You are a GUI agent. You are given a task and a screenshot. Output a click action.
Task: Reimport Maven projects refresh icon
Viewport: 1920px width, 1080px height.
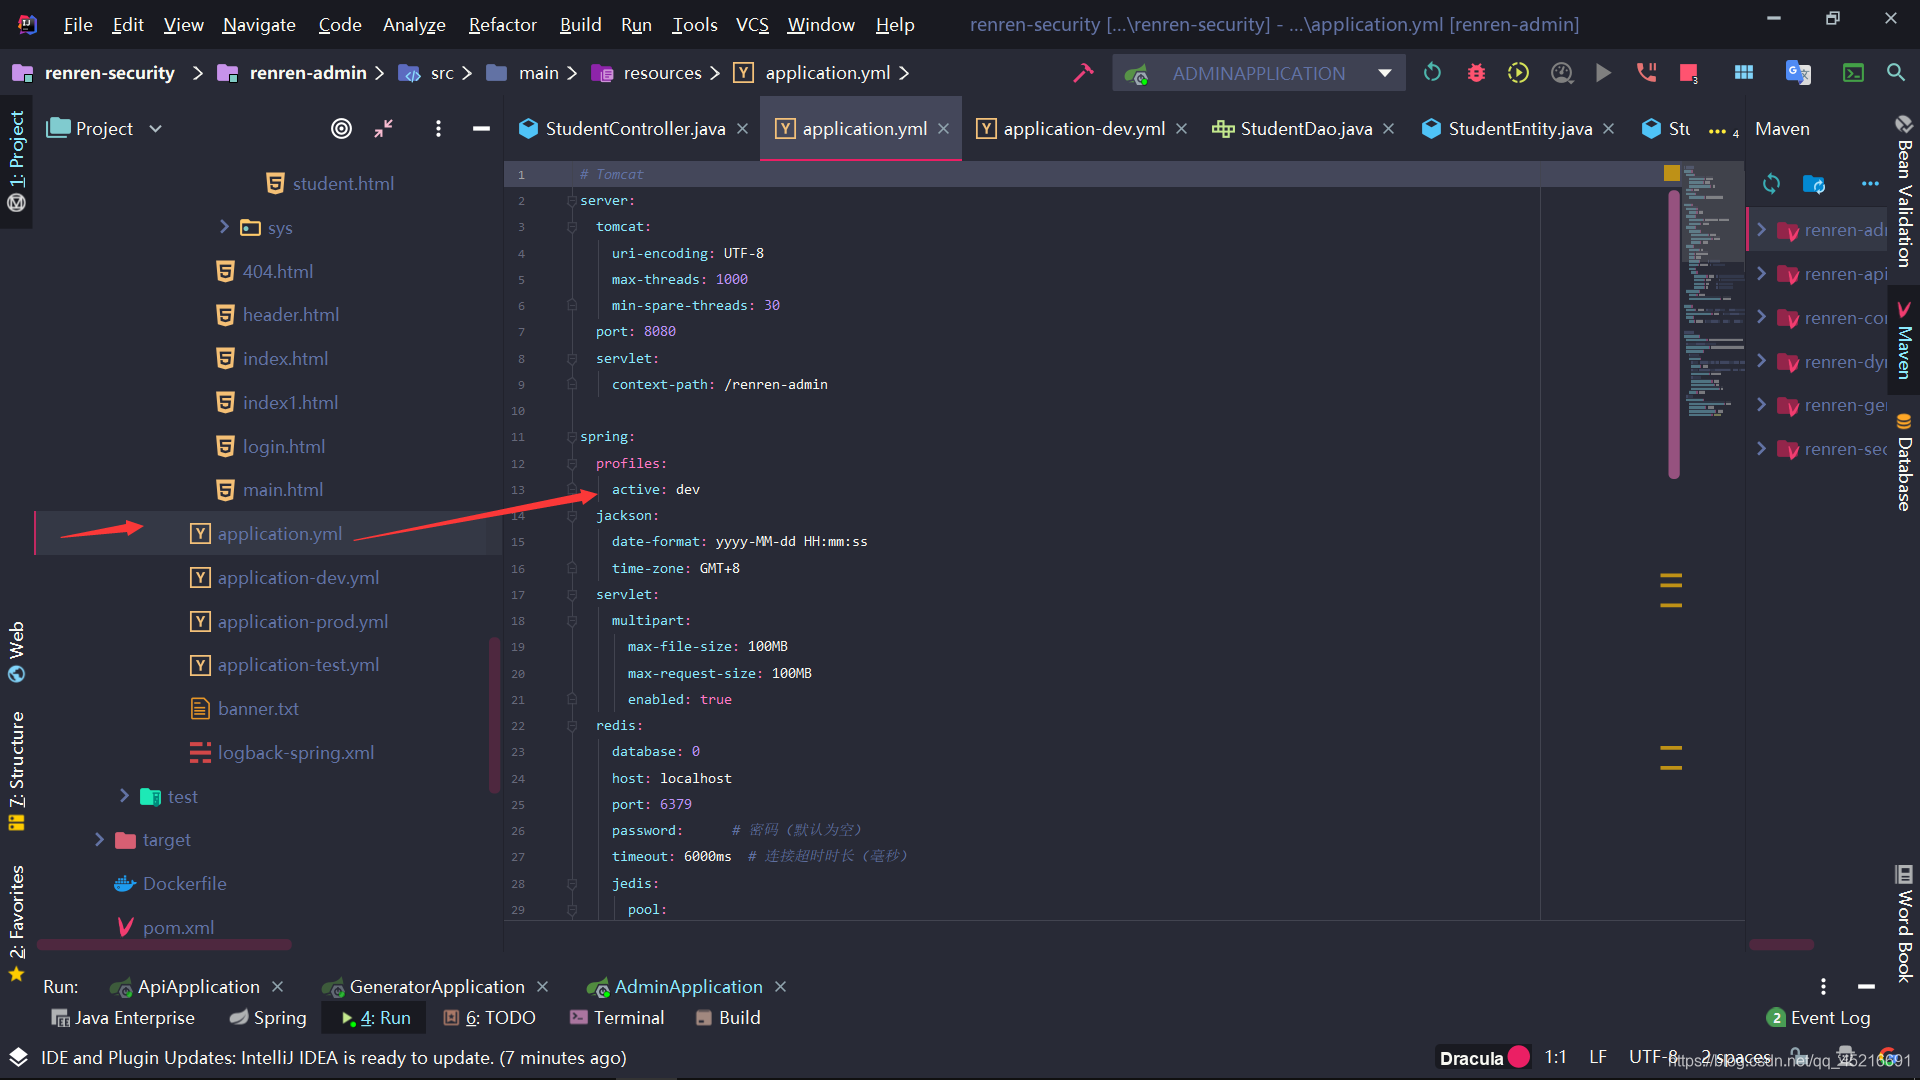point(1771,184)
